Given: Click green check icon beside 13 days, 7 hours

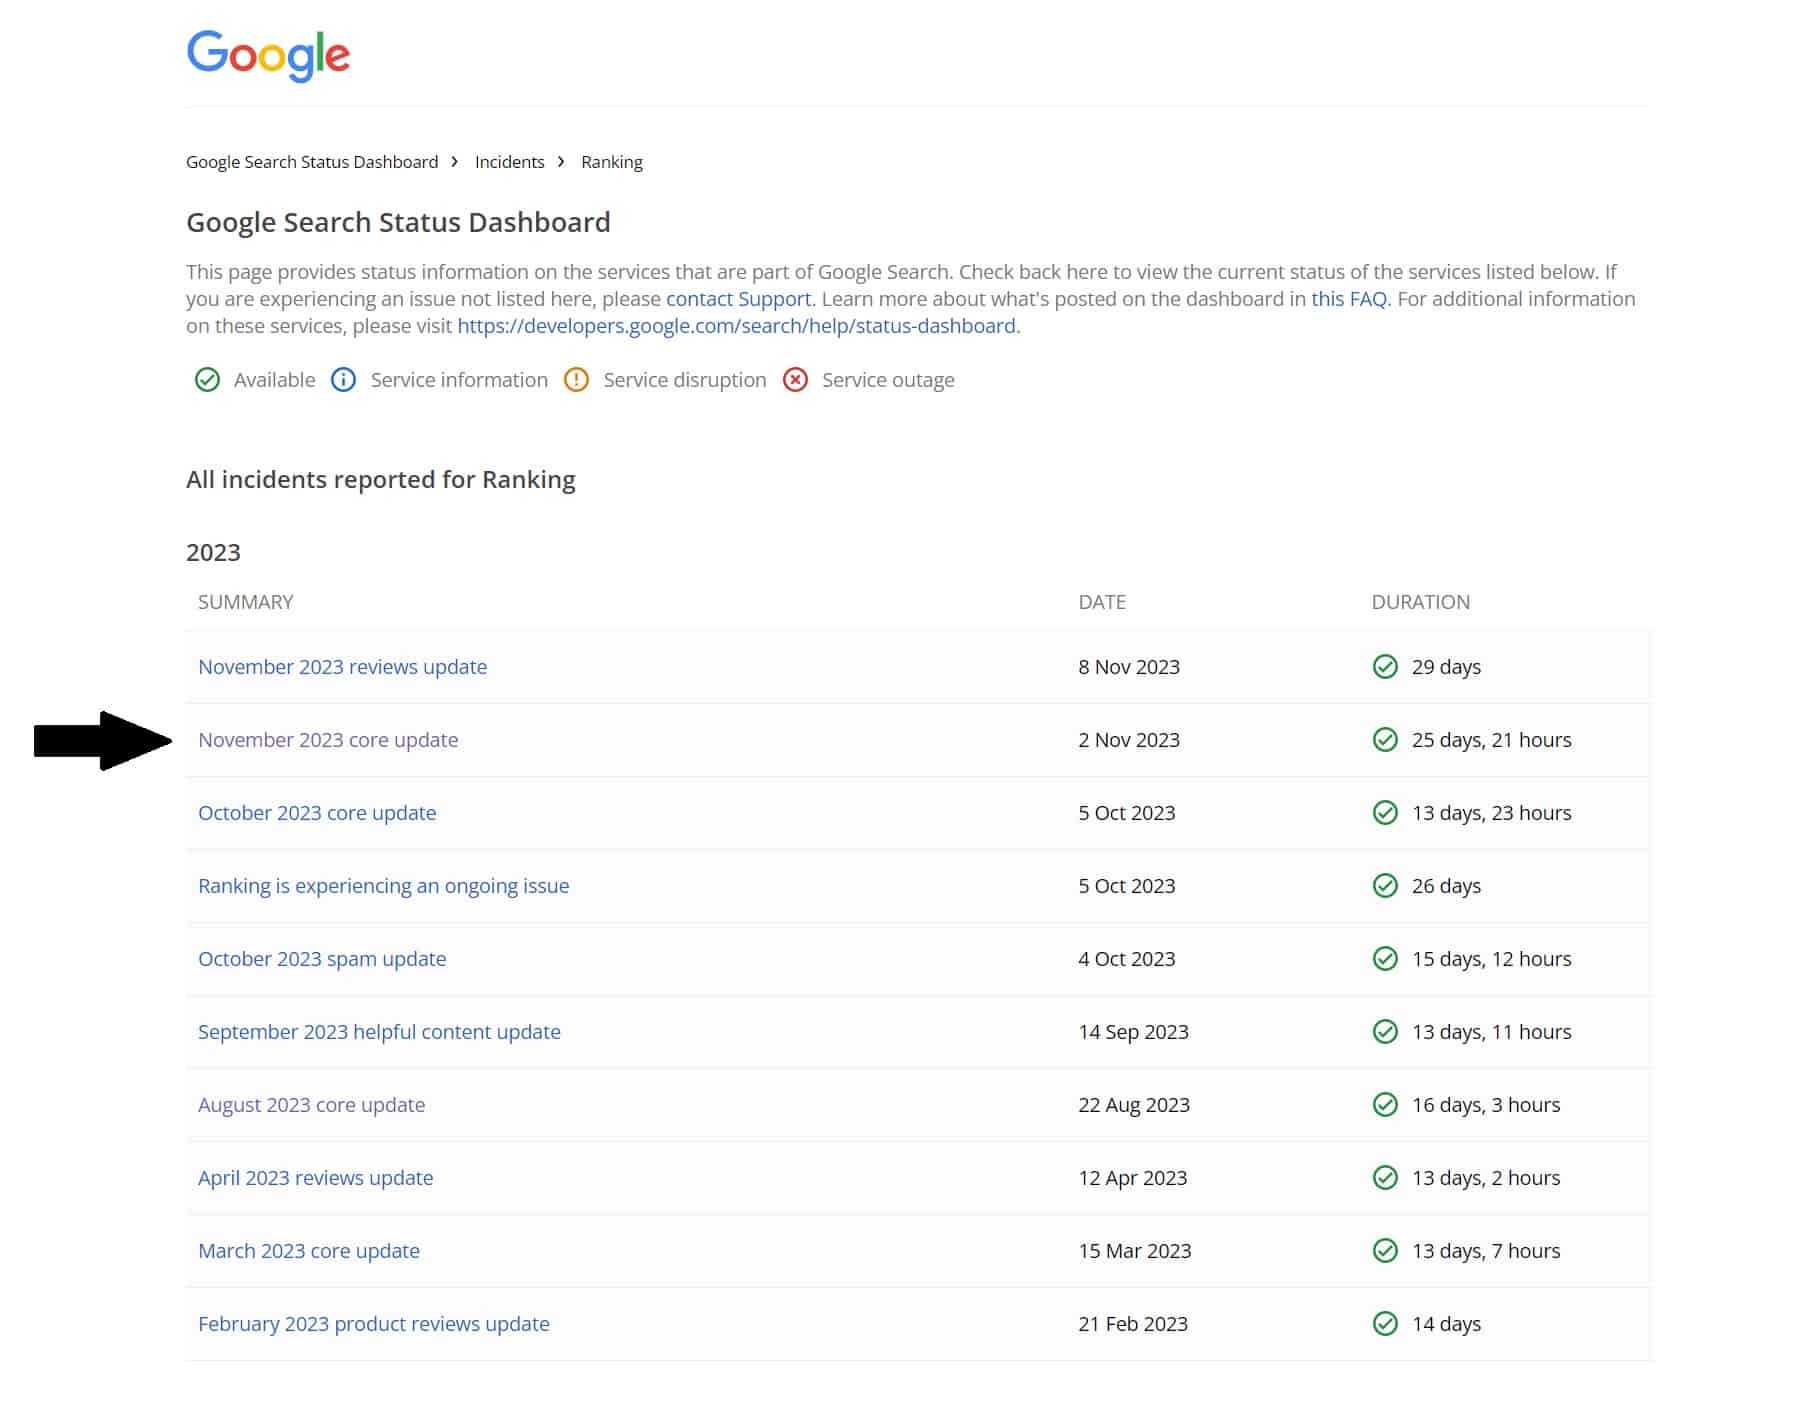Looking at the screenshot, I should [x=1385, y=1251].
